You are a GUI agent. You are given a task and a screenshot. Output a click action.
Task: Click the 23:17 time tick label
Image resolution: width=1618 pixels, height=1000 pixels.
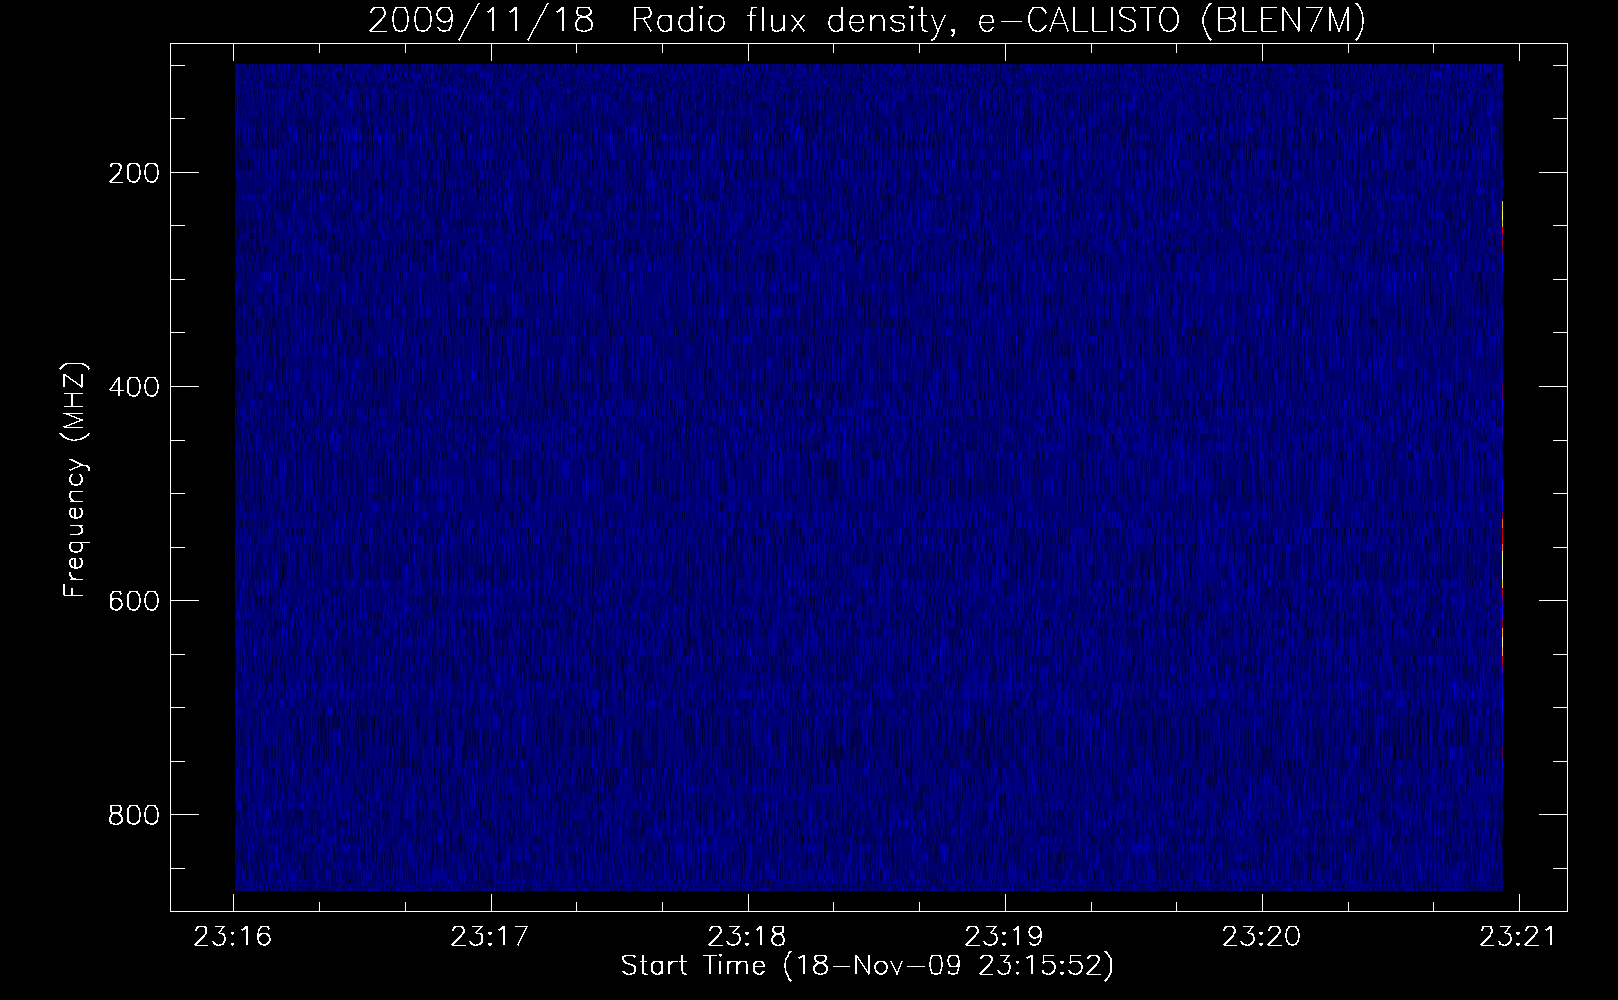pyautogui.click(x=491, y=936)
